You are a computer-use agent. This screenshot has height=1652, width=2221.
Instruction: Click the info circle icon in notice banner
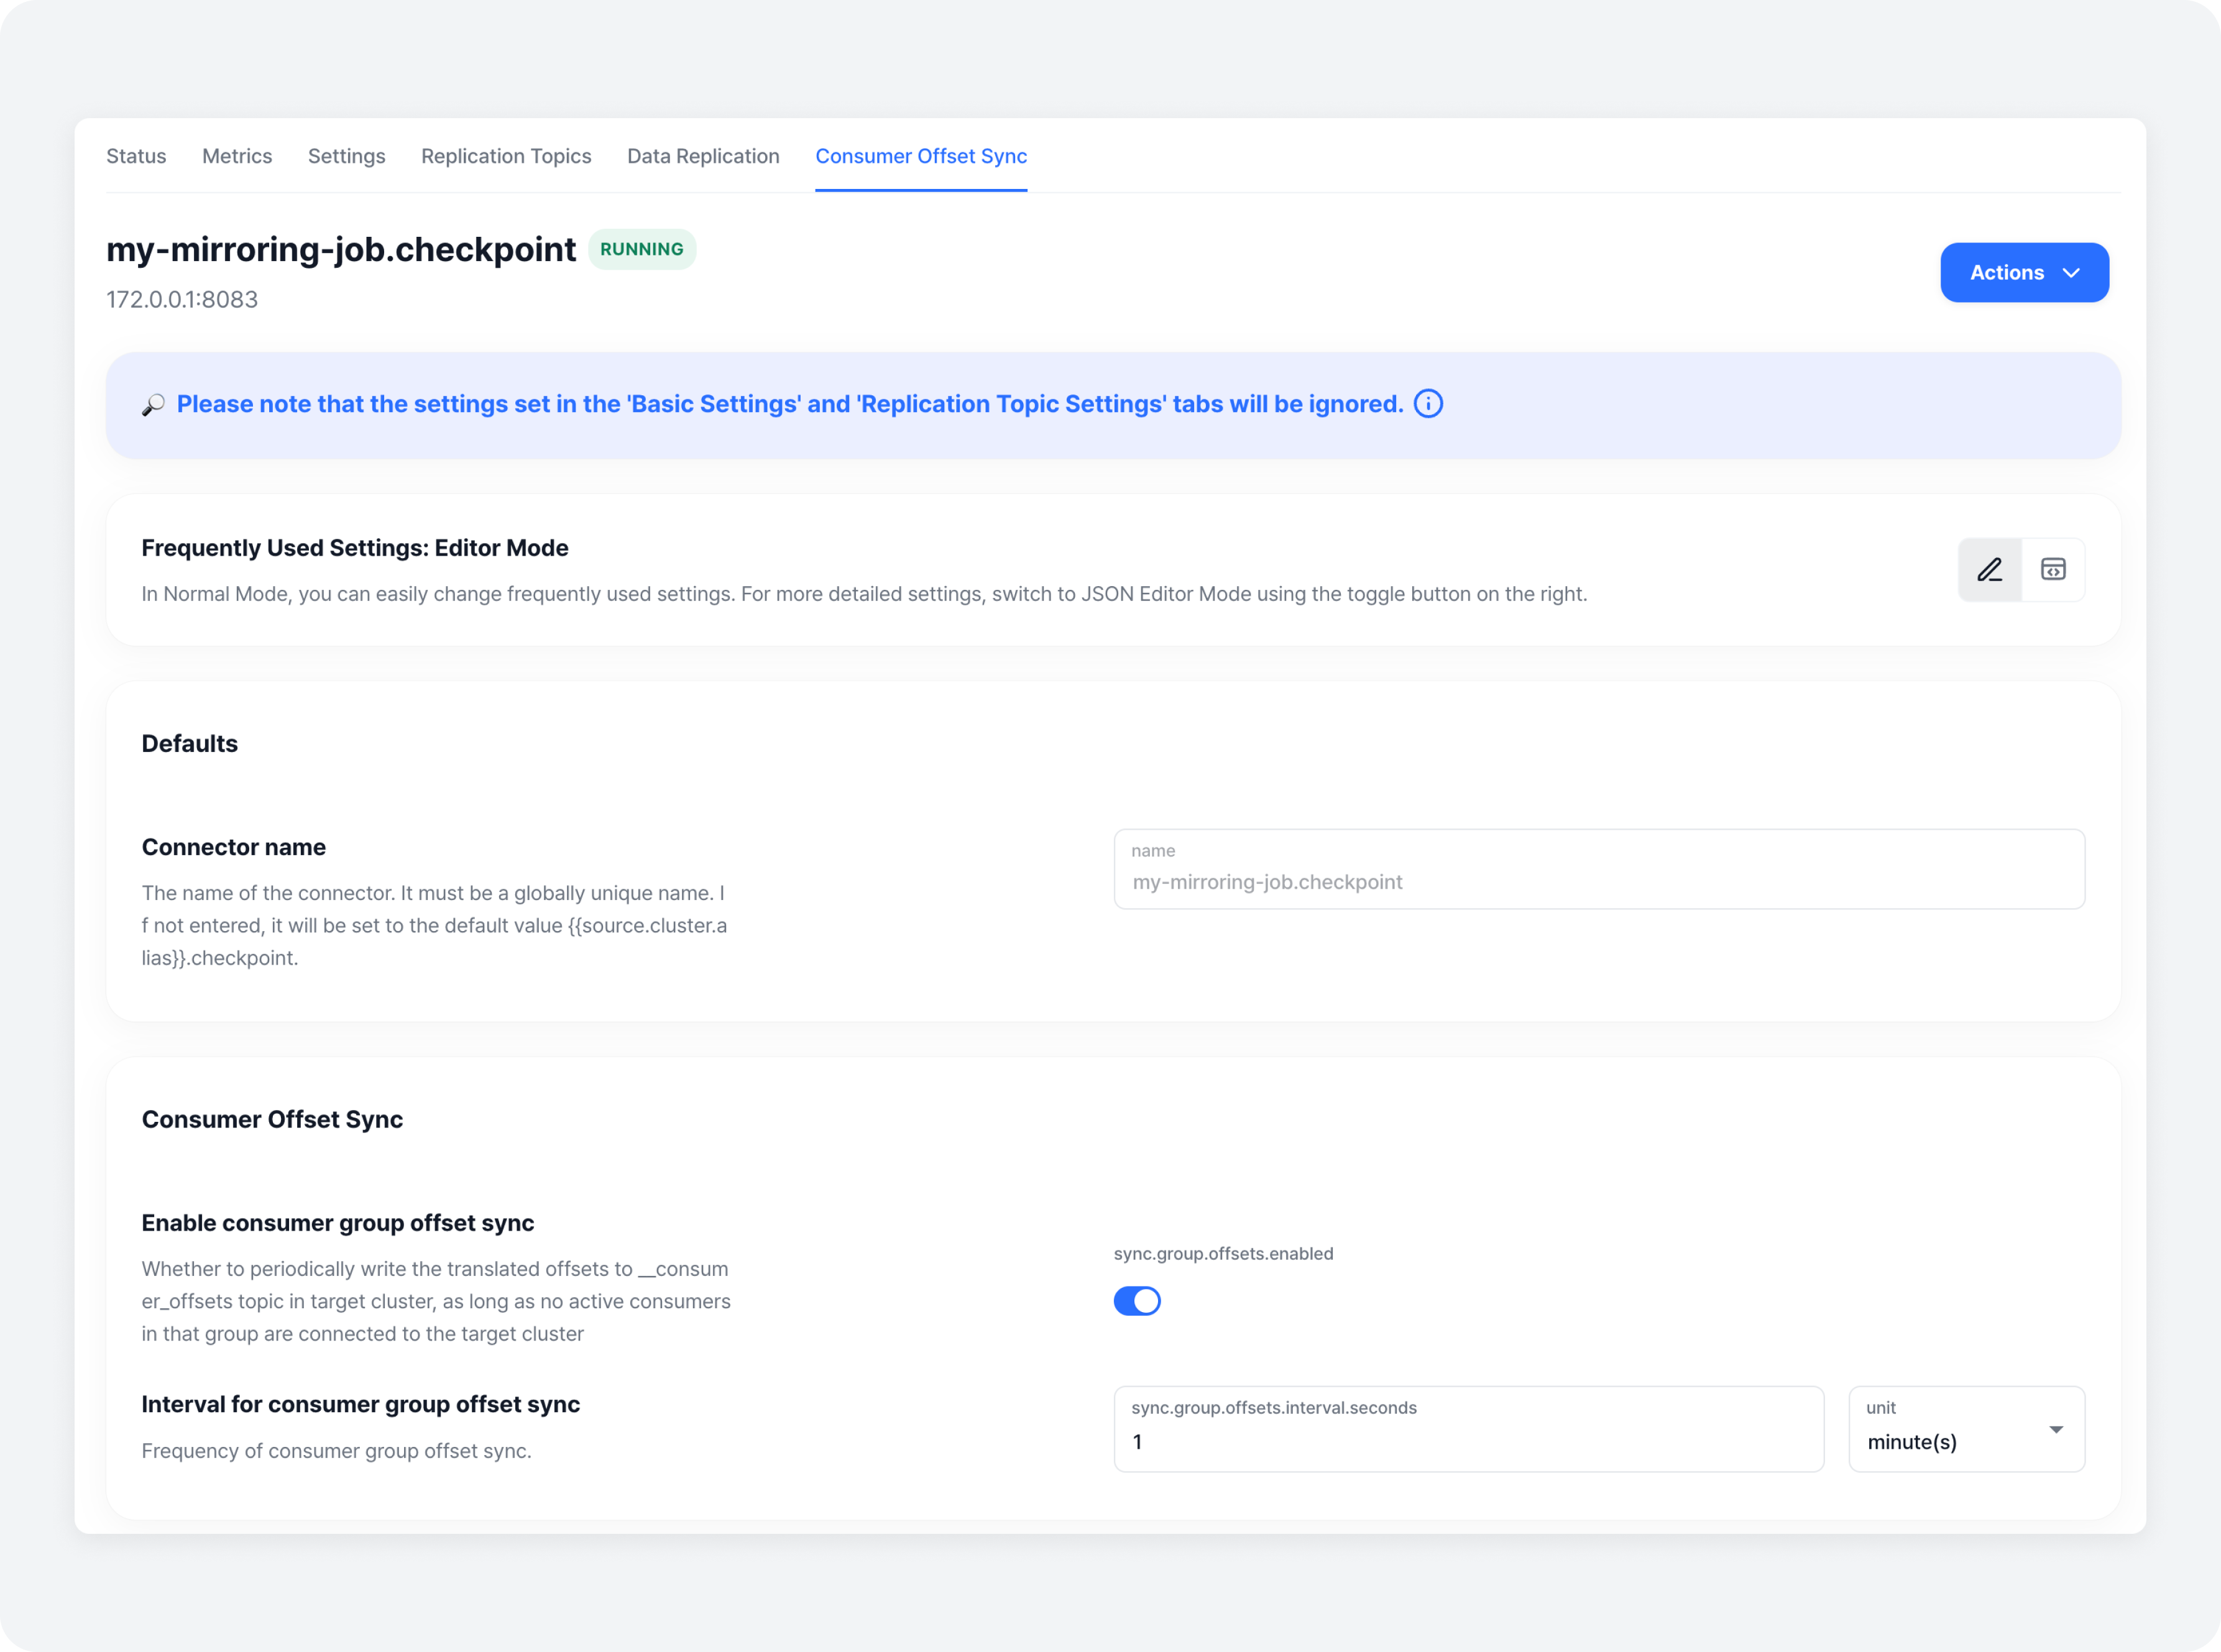pos(1428,404)
